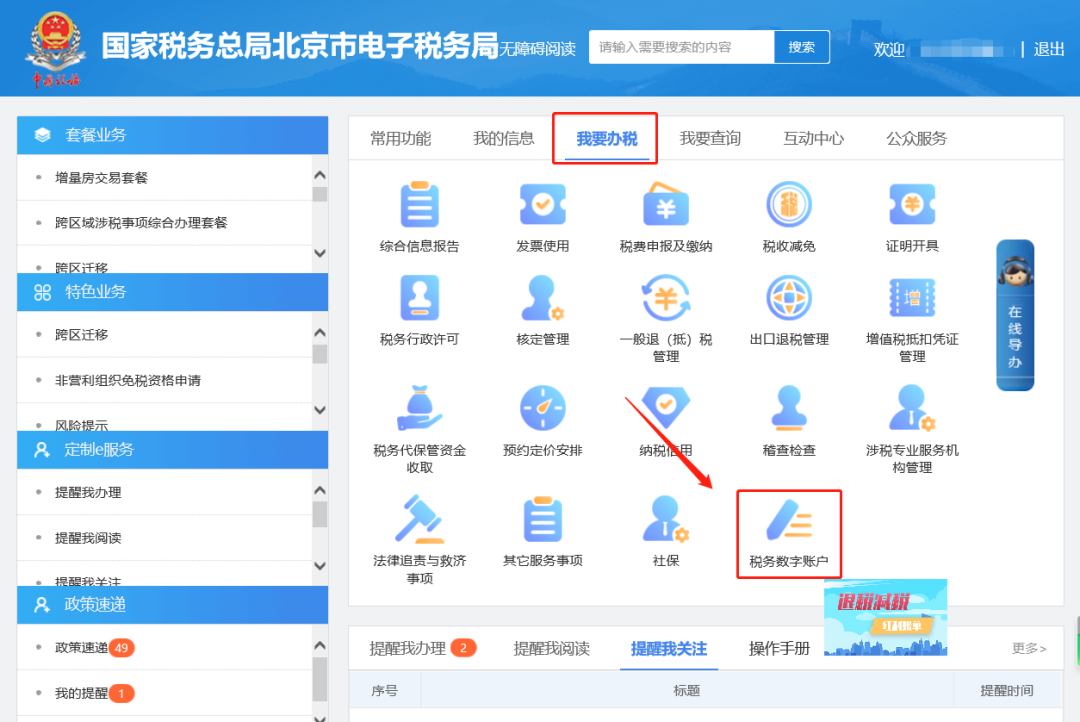Open 预约定价安排 icon
Image resolution: width=1080 pixels, height=722 pixels.
coord(543,409)
